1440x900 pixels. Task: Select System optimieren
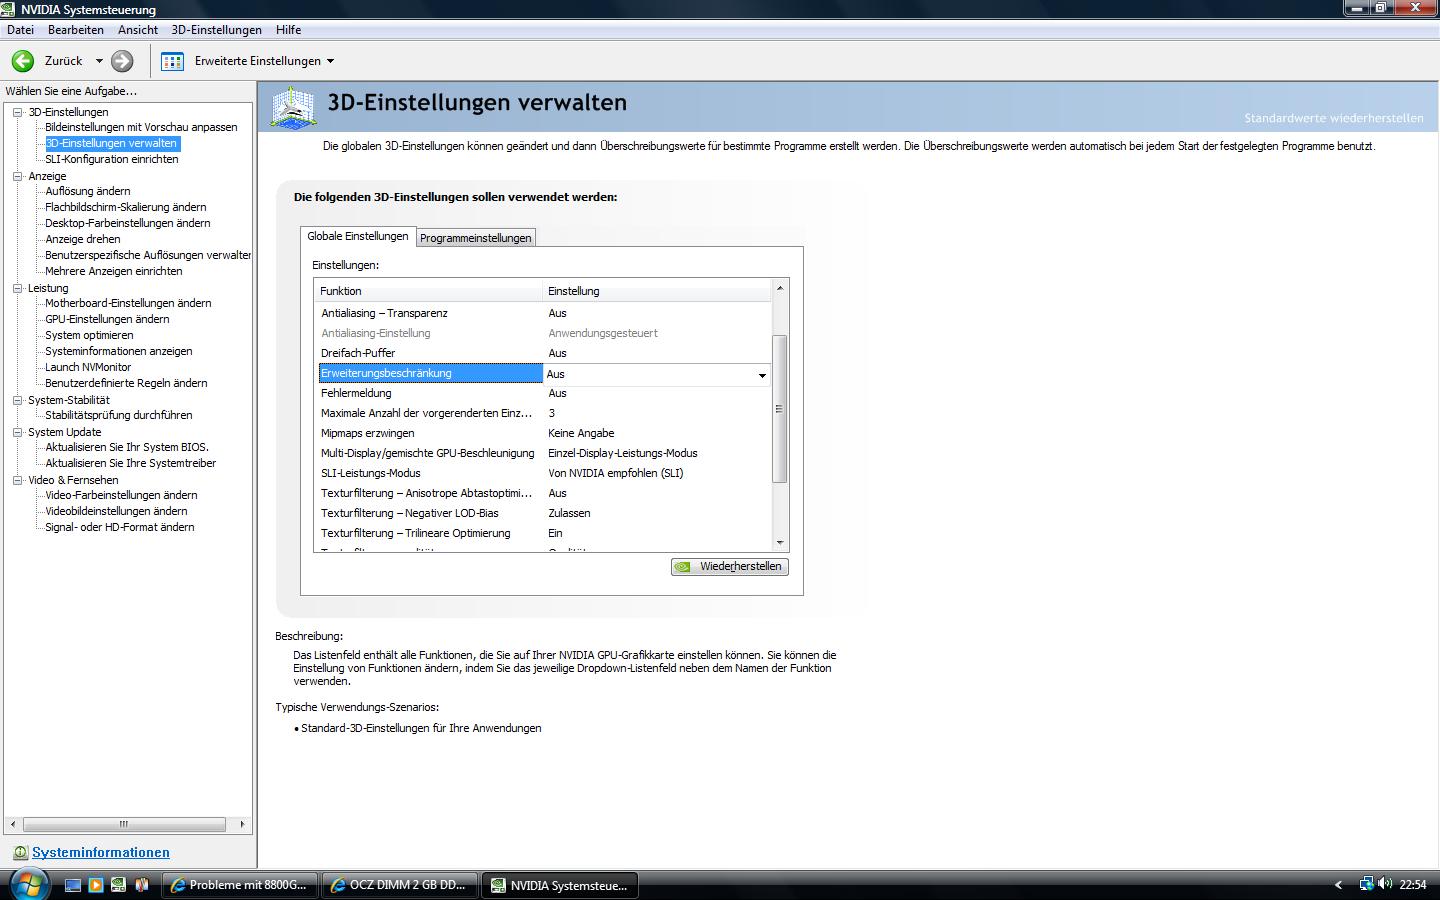point(89,335)
